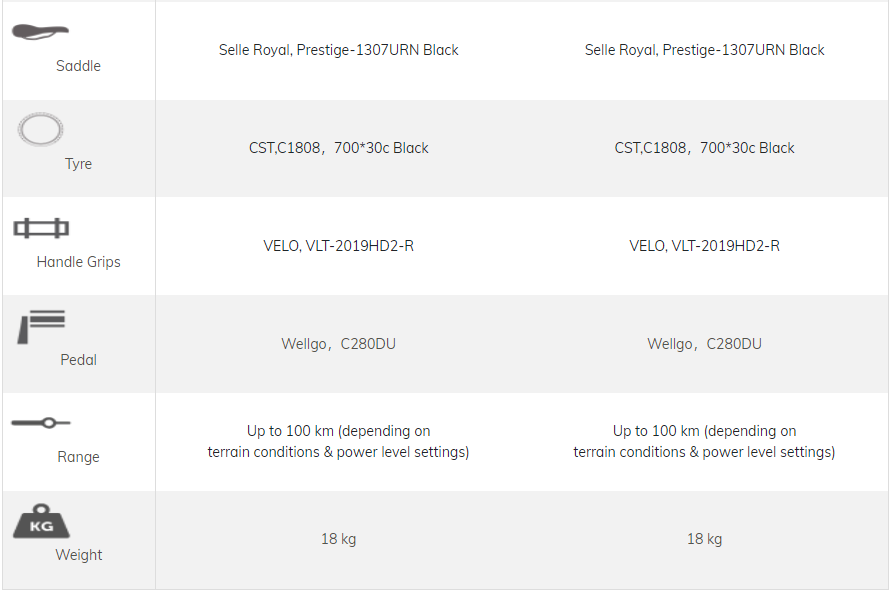The width and height of the screenshot is (890, 593).
Task: Select the Handle Grips label
Action: 78,262
